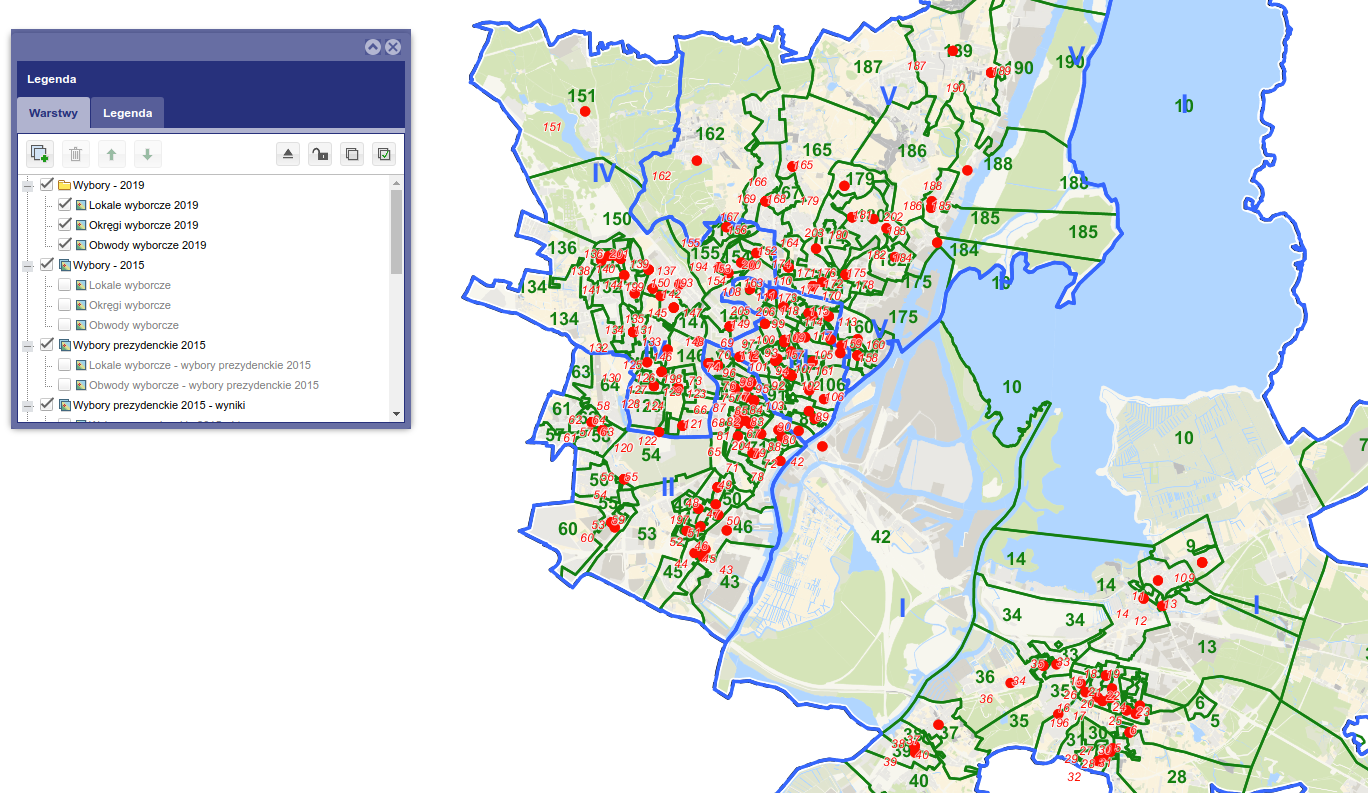1368x793 pixels.
Task: Switch to the Legenda tab
Action: 127,113
